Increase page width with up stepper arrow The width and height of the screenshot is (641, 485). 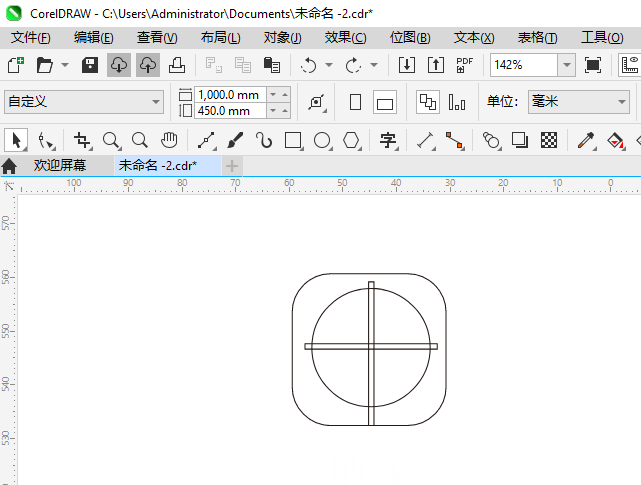click(285, 95)
